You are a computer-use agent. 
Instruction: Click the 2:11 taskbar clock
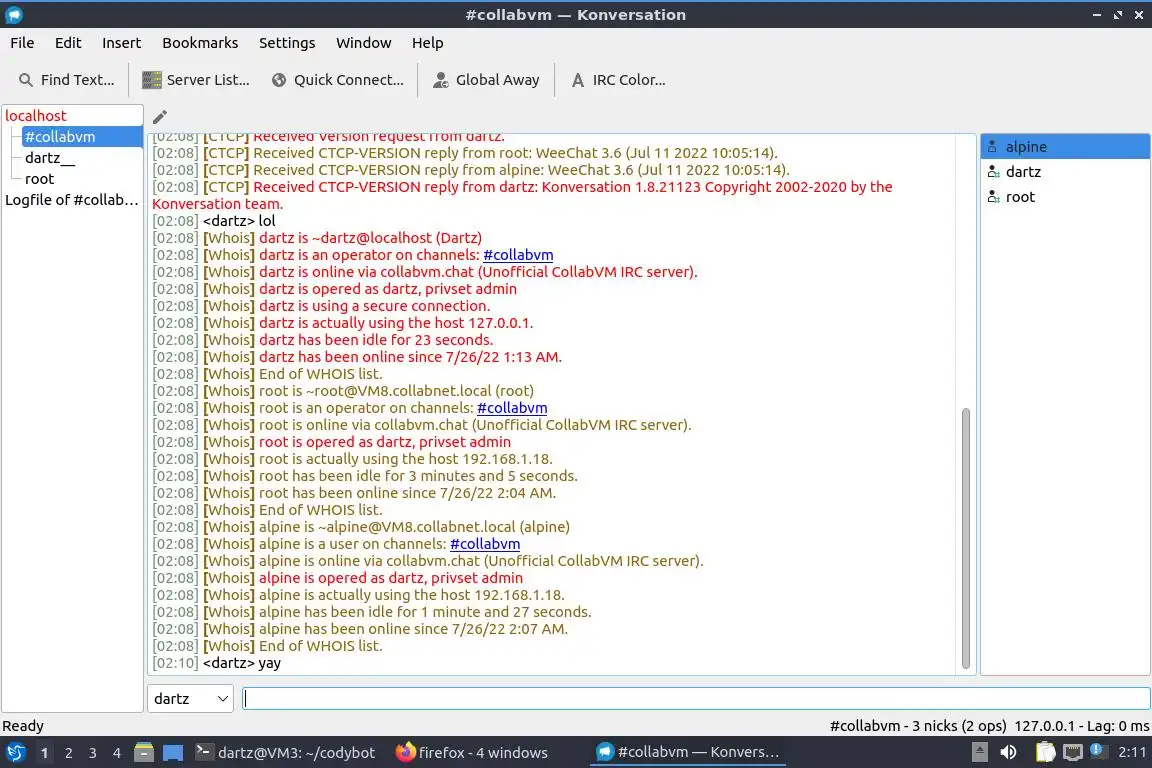[x=1131, y=753]
